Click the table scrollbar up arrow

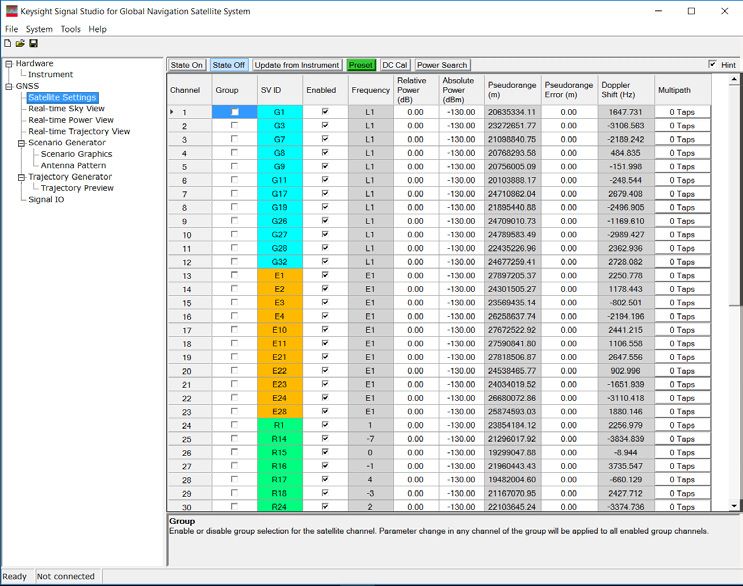[x=734, y=79]
